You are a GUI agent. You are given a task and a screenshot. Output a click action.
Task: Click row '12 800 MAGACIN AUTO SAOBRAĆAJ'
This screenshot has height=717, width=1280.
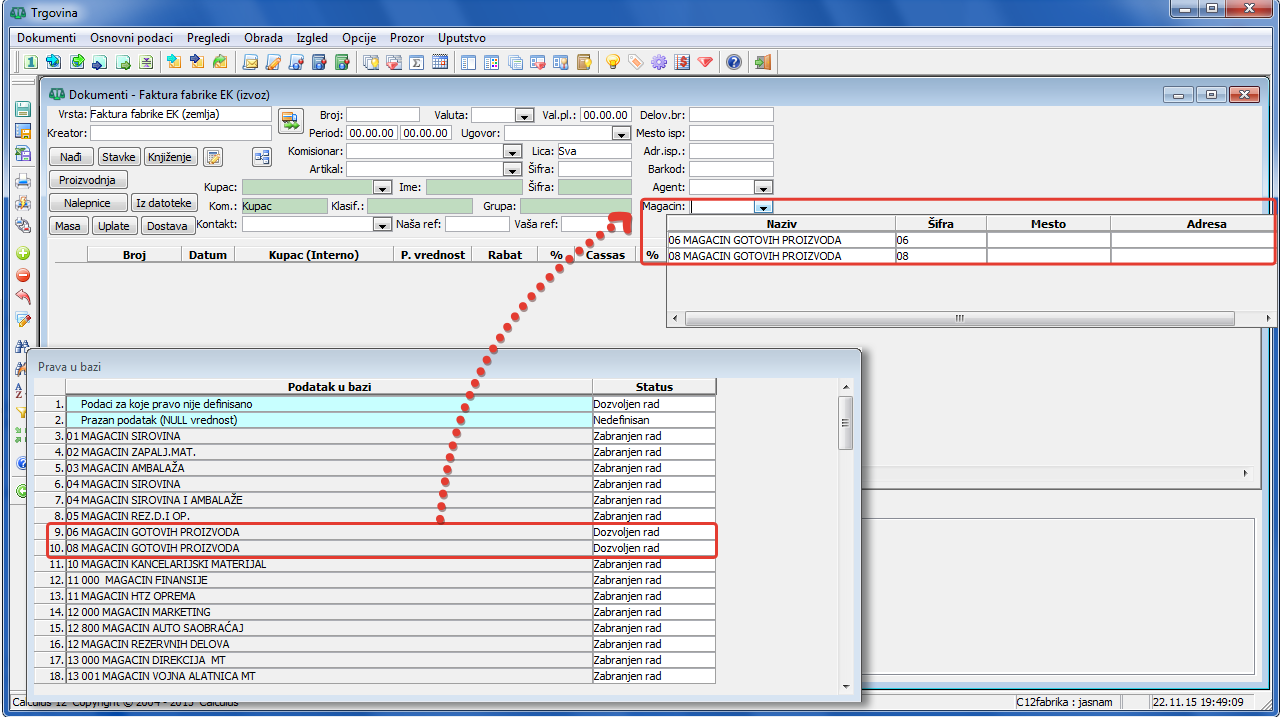(376, 628)
